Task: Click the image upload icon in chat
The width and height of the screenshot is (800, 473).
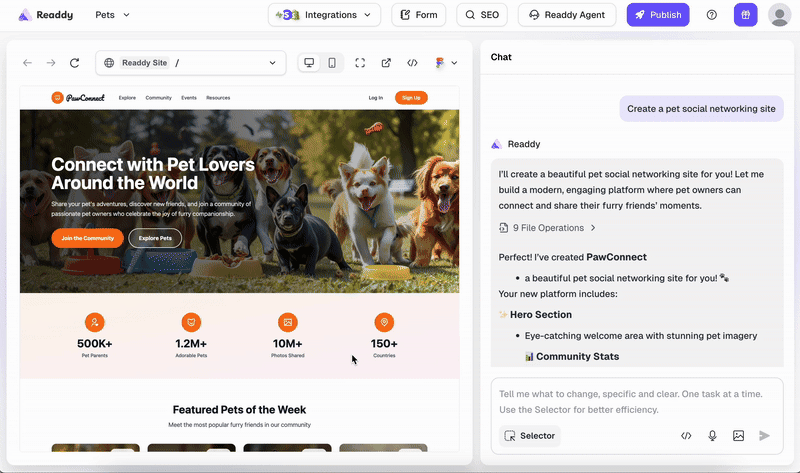Action: tap(739, 436)
